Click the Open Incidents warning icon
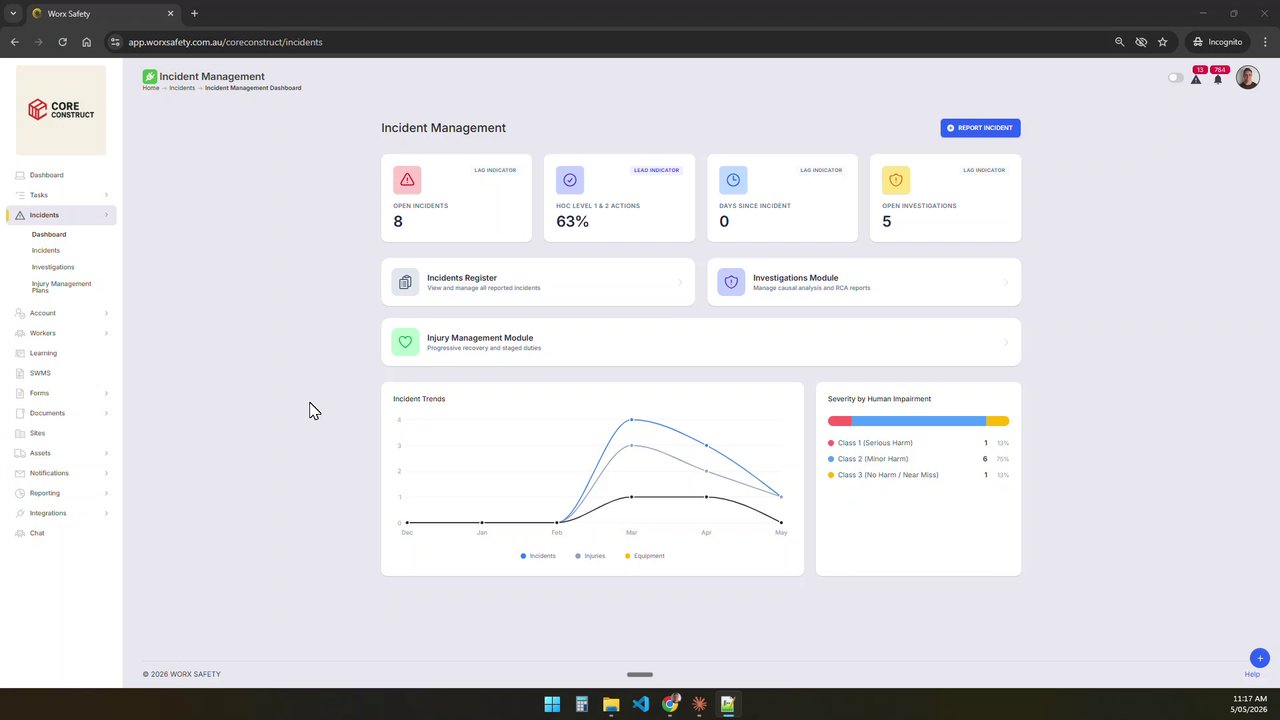 [407, 180]
